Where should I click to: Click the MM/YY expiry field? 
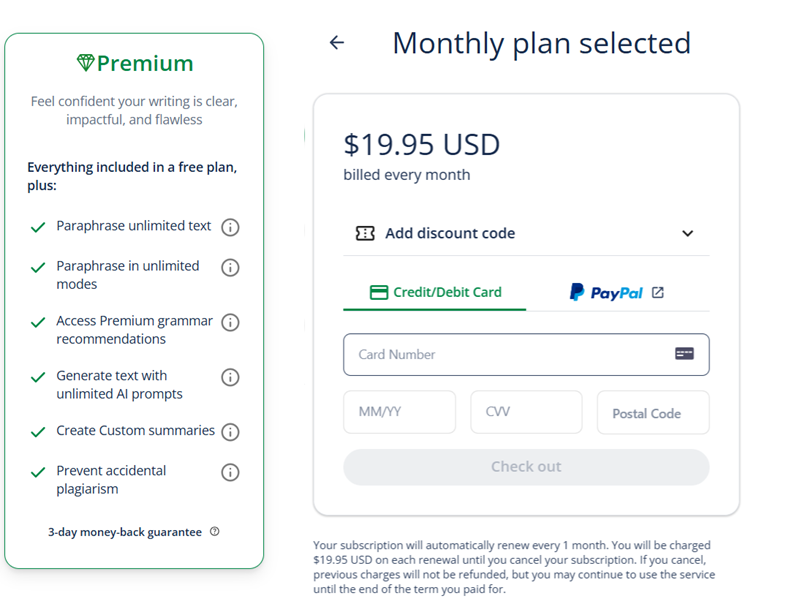399,412
